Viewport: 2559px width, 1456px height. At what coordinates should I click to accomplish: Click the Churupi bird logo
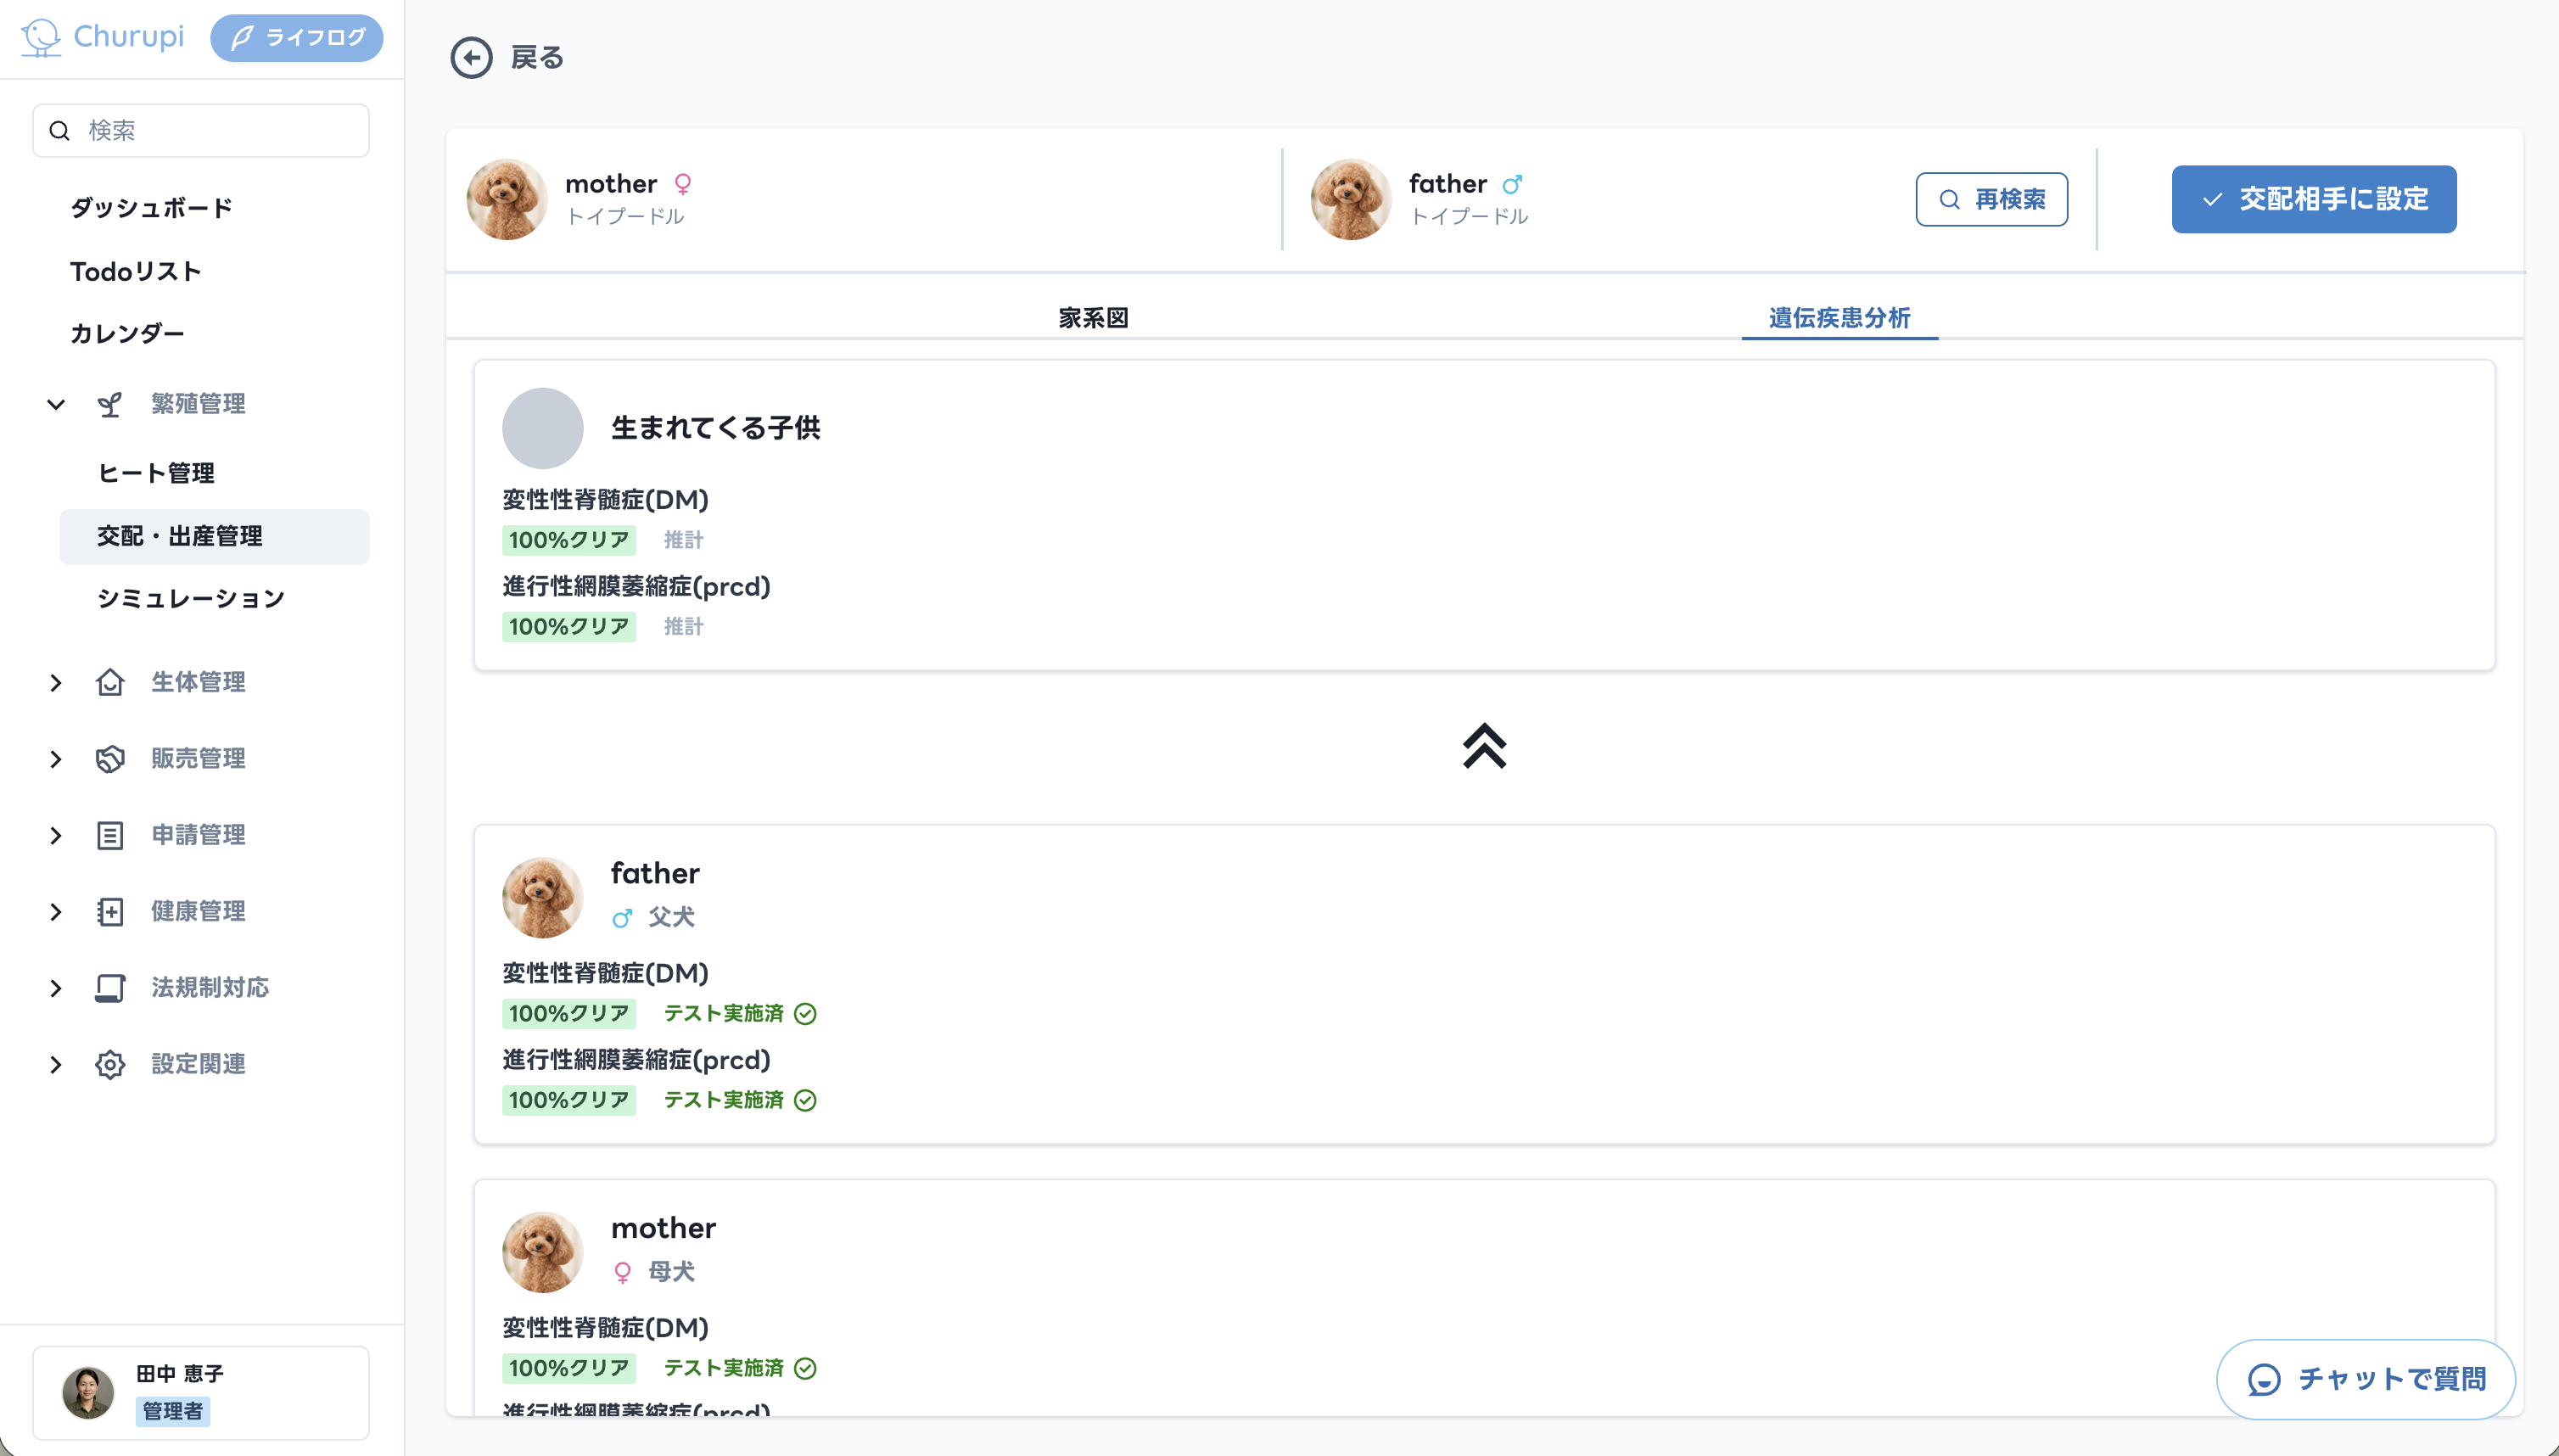coord(41,37)
